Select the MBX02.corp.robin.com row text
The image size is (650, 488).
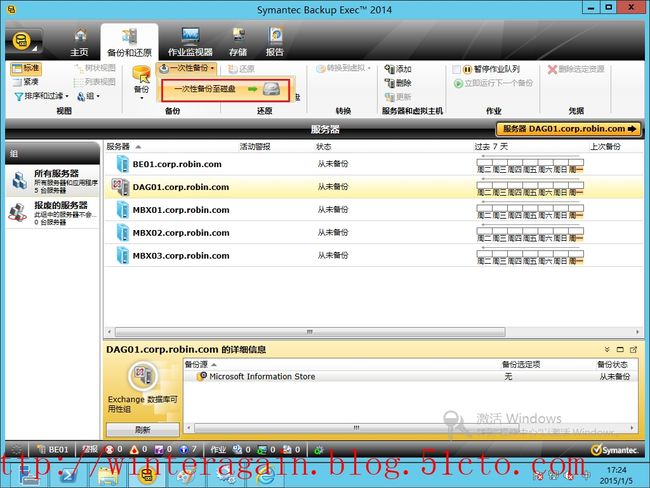click(181, 233)
